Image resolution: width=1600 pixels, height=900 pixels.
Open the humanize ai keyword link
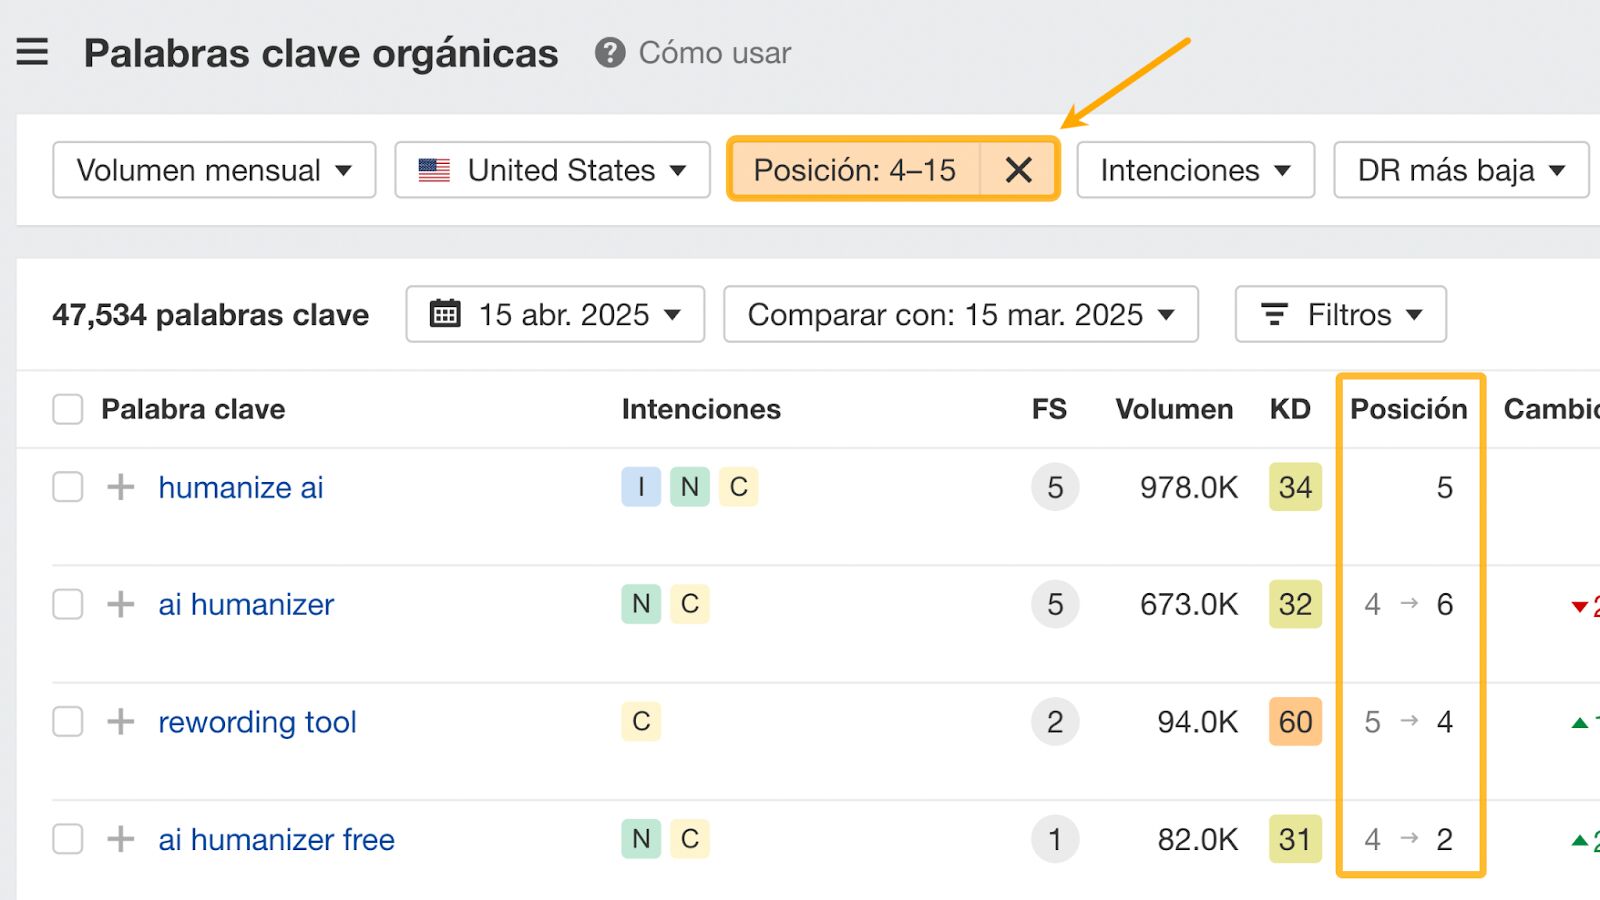tap(240, 487)
